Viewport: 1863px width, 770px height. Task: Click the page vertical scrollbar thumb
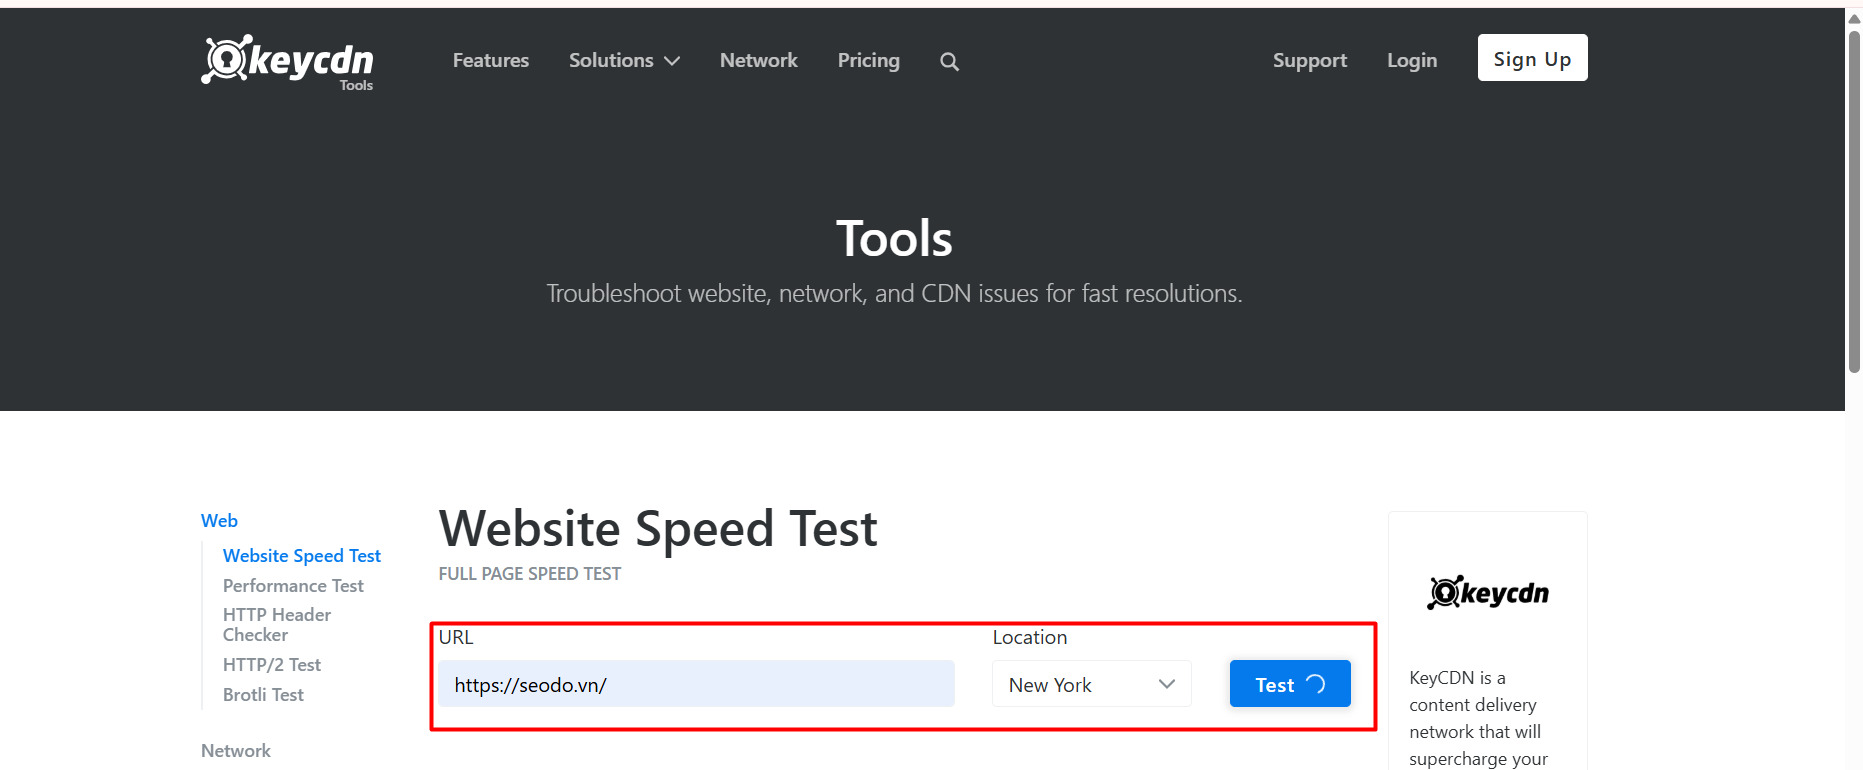1854,200
